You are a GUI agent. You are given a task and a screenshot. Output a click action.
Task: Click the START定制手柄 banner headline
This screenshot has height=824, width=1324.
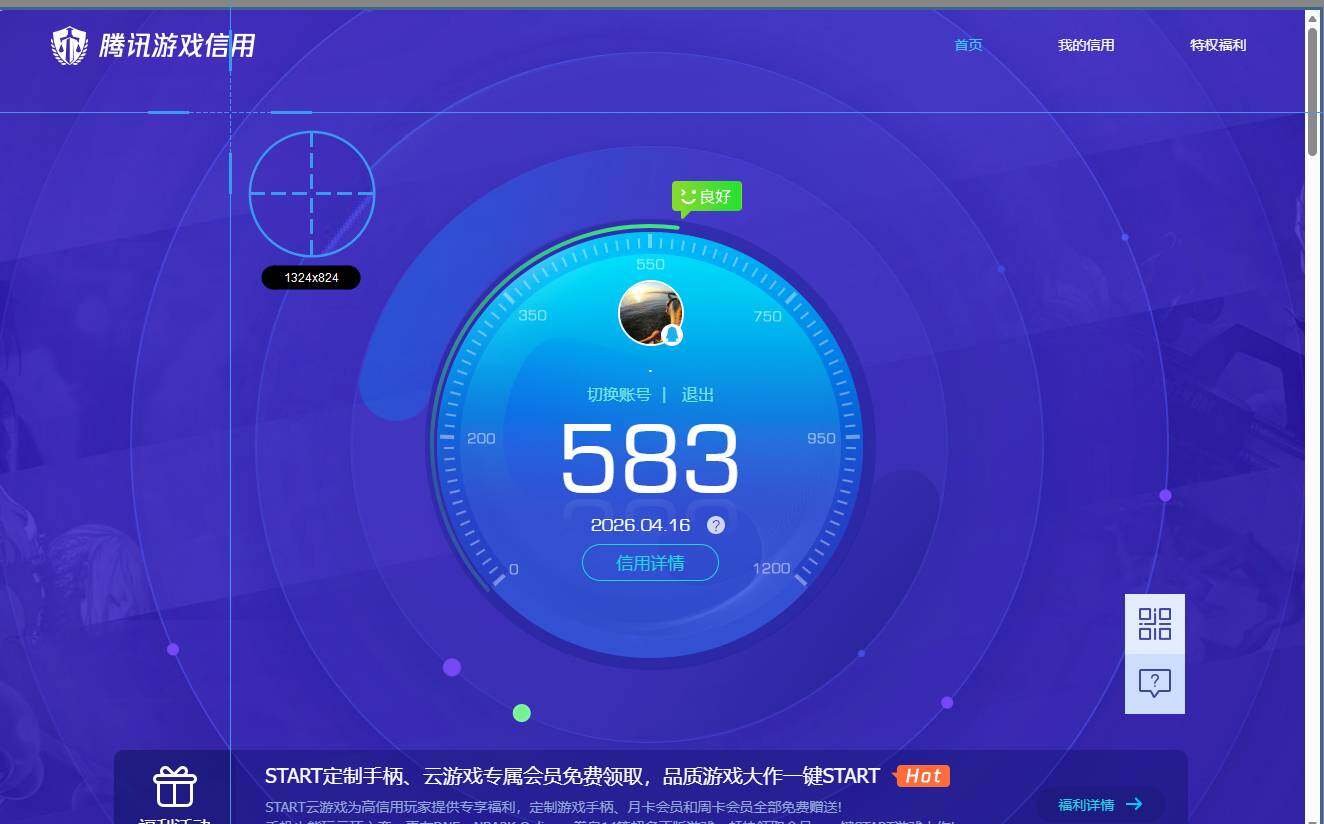point(572,776)
